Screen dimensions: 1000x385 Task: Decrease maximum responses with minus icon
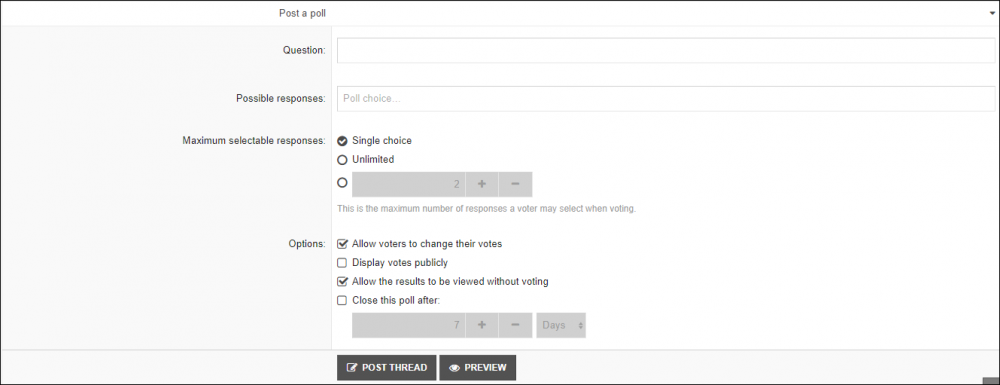(515, 184)
